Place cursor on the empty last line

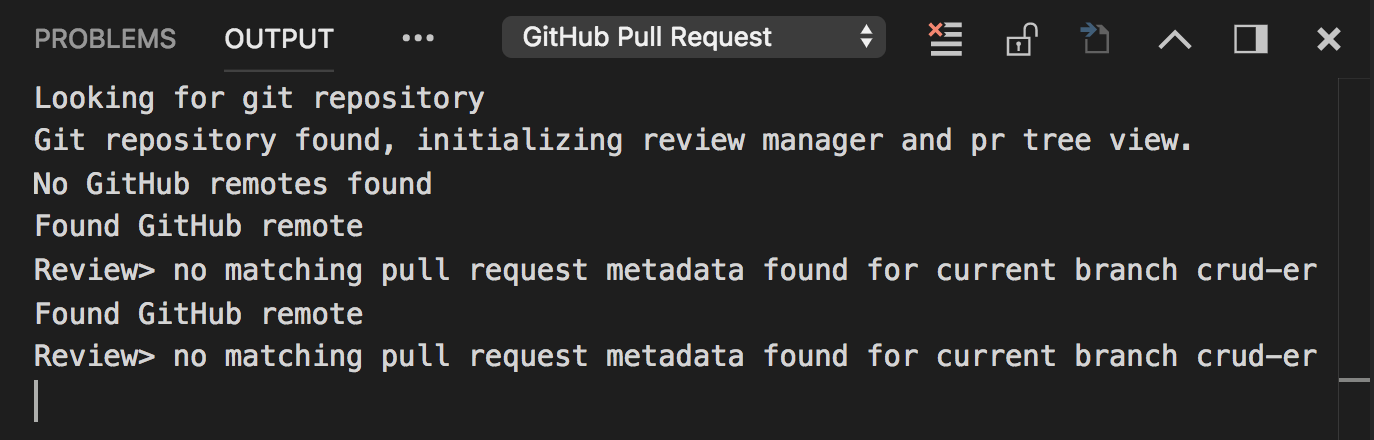(37, 400)
